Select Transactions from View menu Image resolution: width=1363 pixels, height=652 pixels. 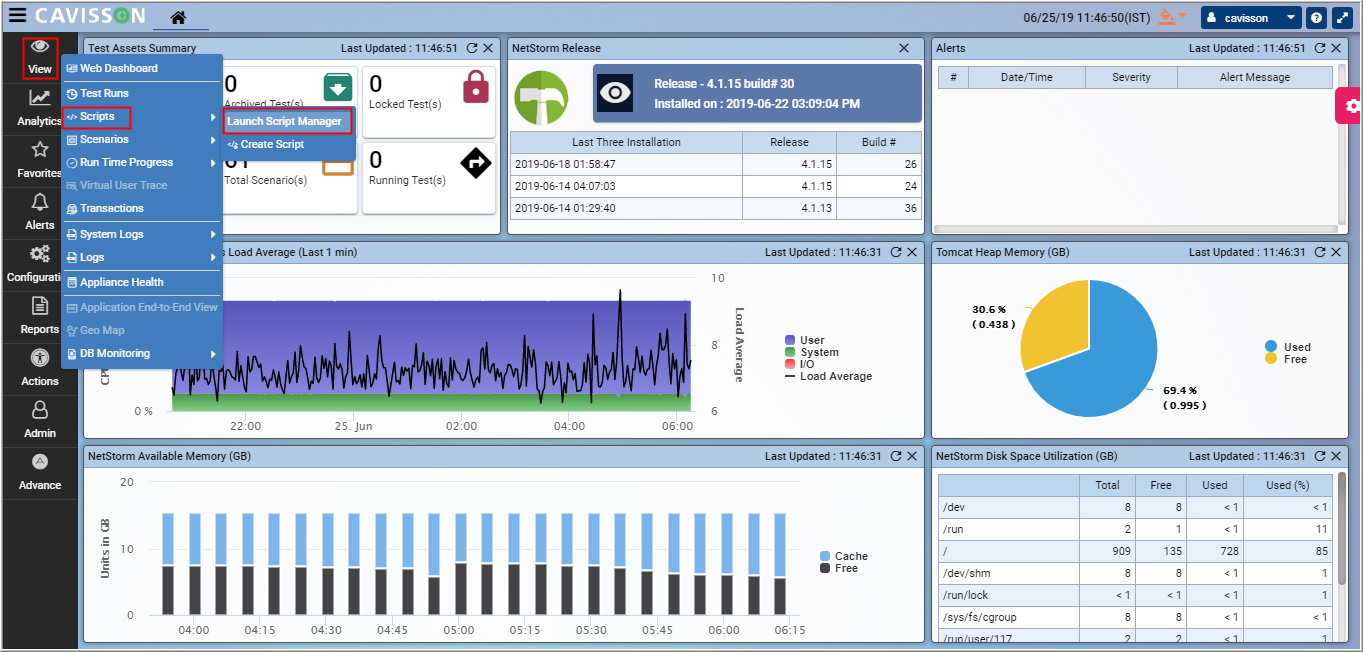pyautogui.click(x=141, y=208)
